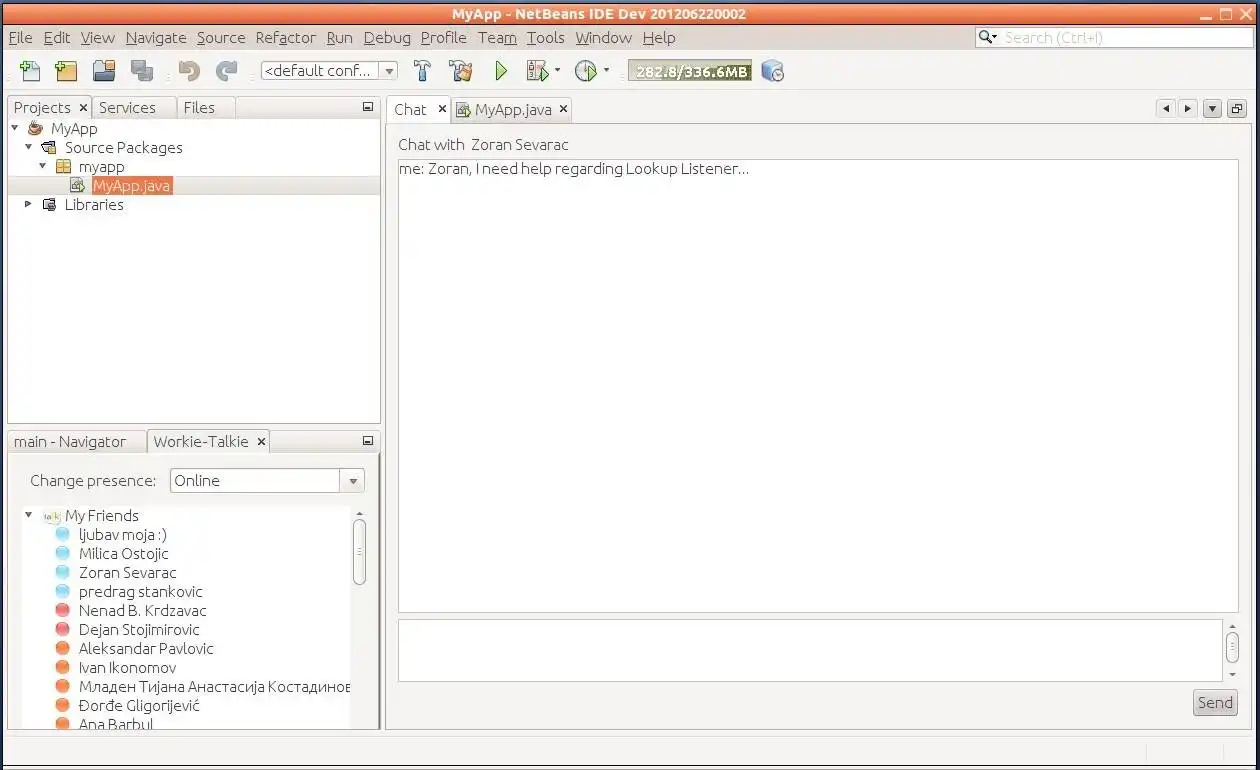1260x770 pixels.
Task: Click the search magnifier icon in the search box
Action: point(987,37)
